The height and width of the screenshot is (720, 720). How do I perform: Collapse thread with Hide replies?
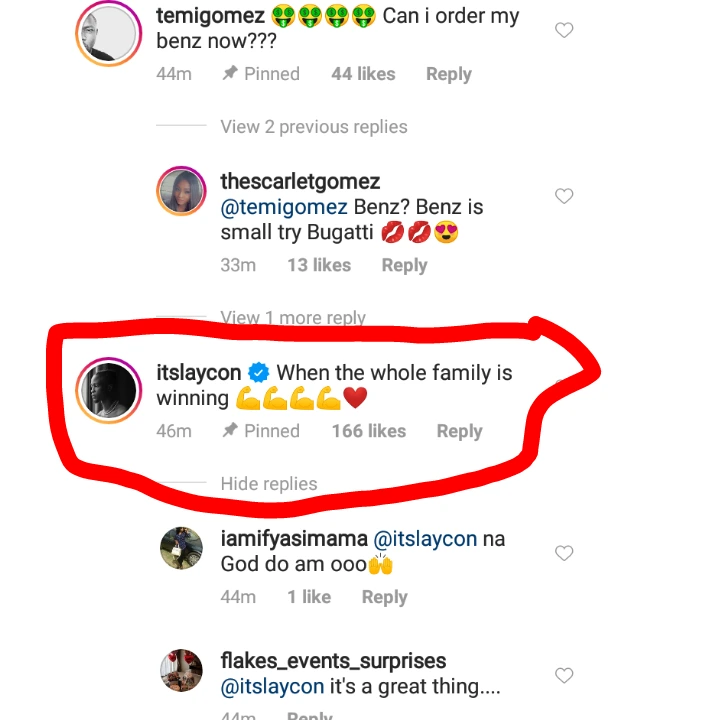268,484
